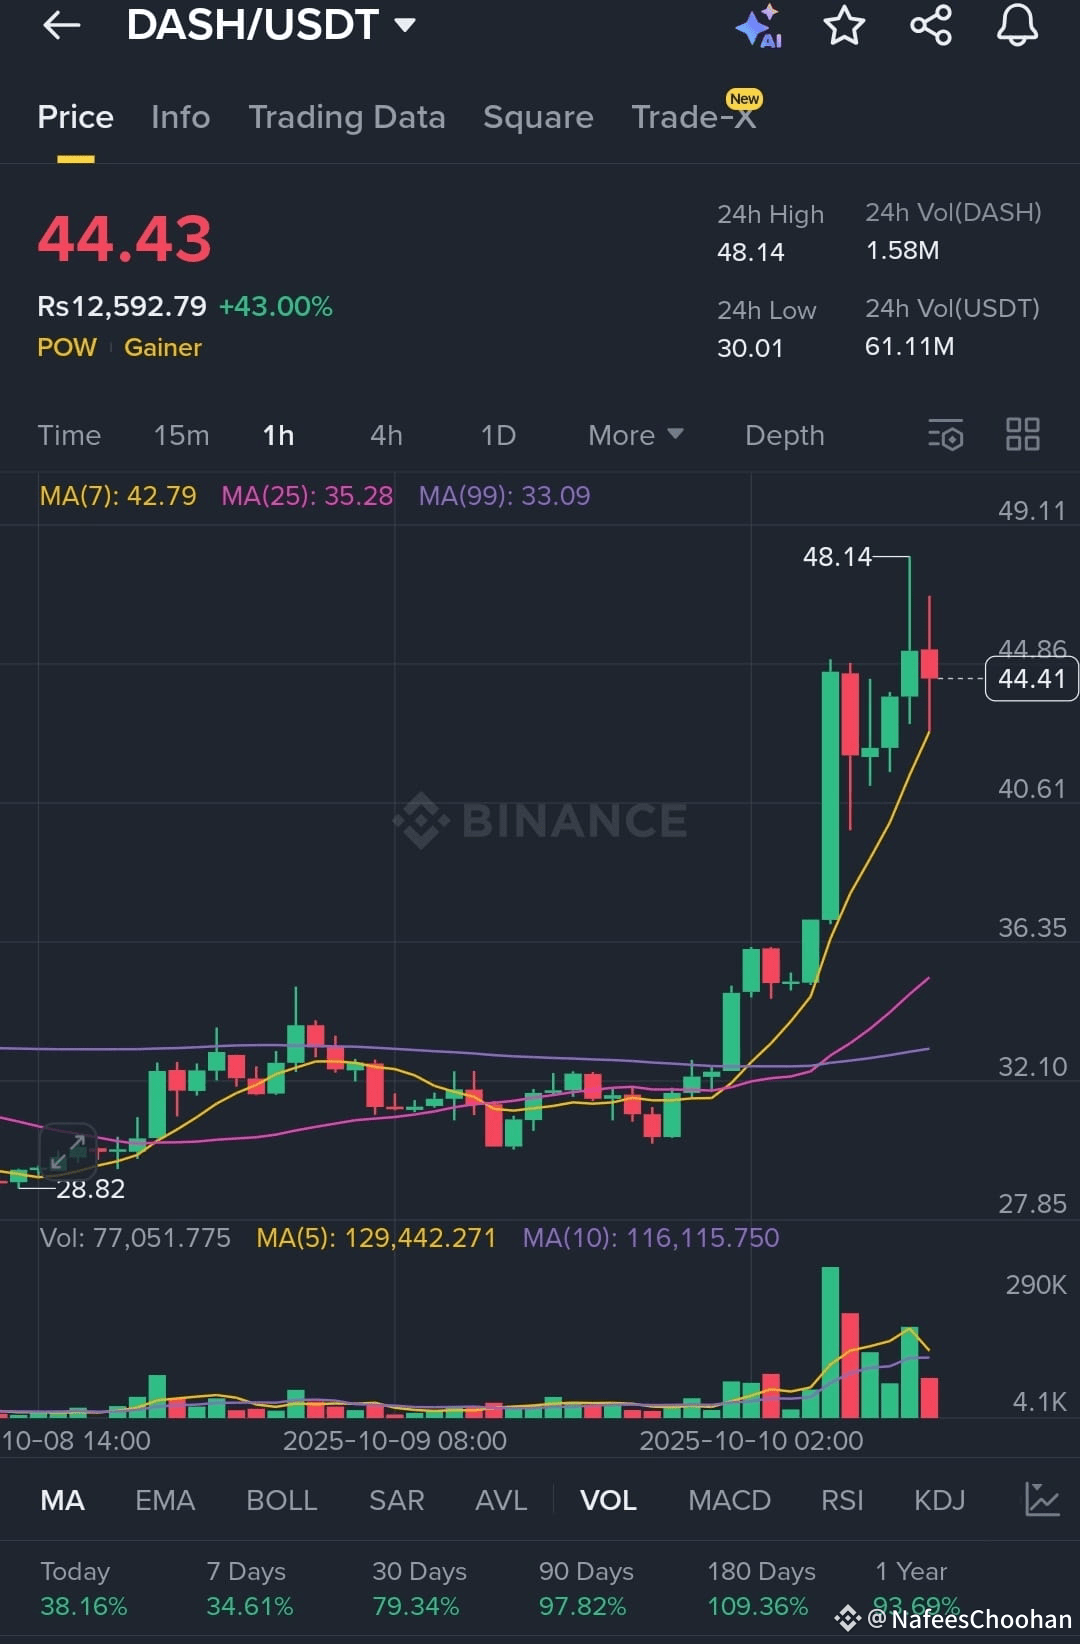Tap the tallest green volume bar
The height and width of the screenshot is (1644, 1080).
pyautogui.click(x=830, y=1342)
